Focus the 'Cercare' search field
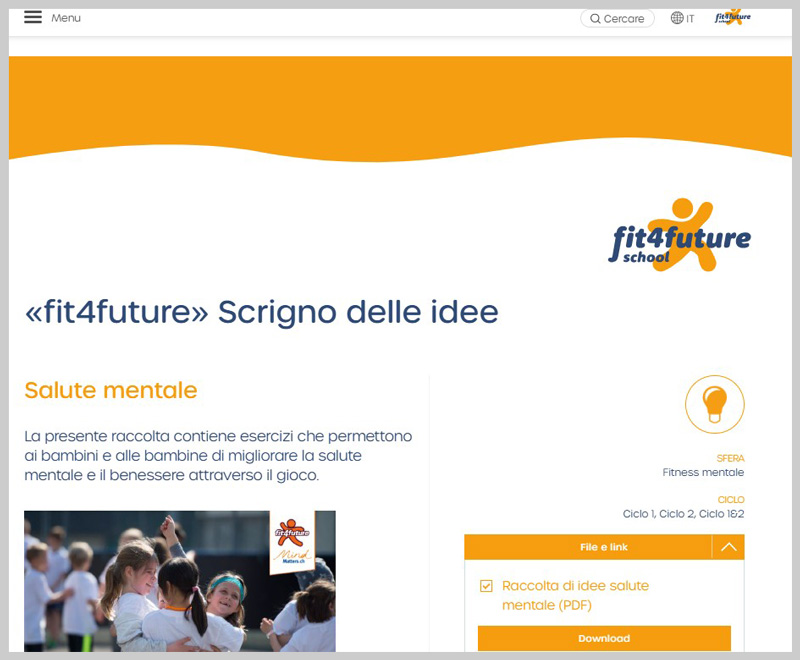 pyautogui.click(x=624, y=19)
